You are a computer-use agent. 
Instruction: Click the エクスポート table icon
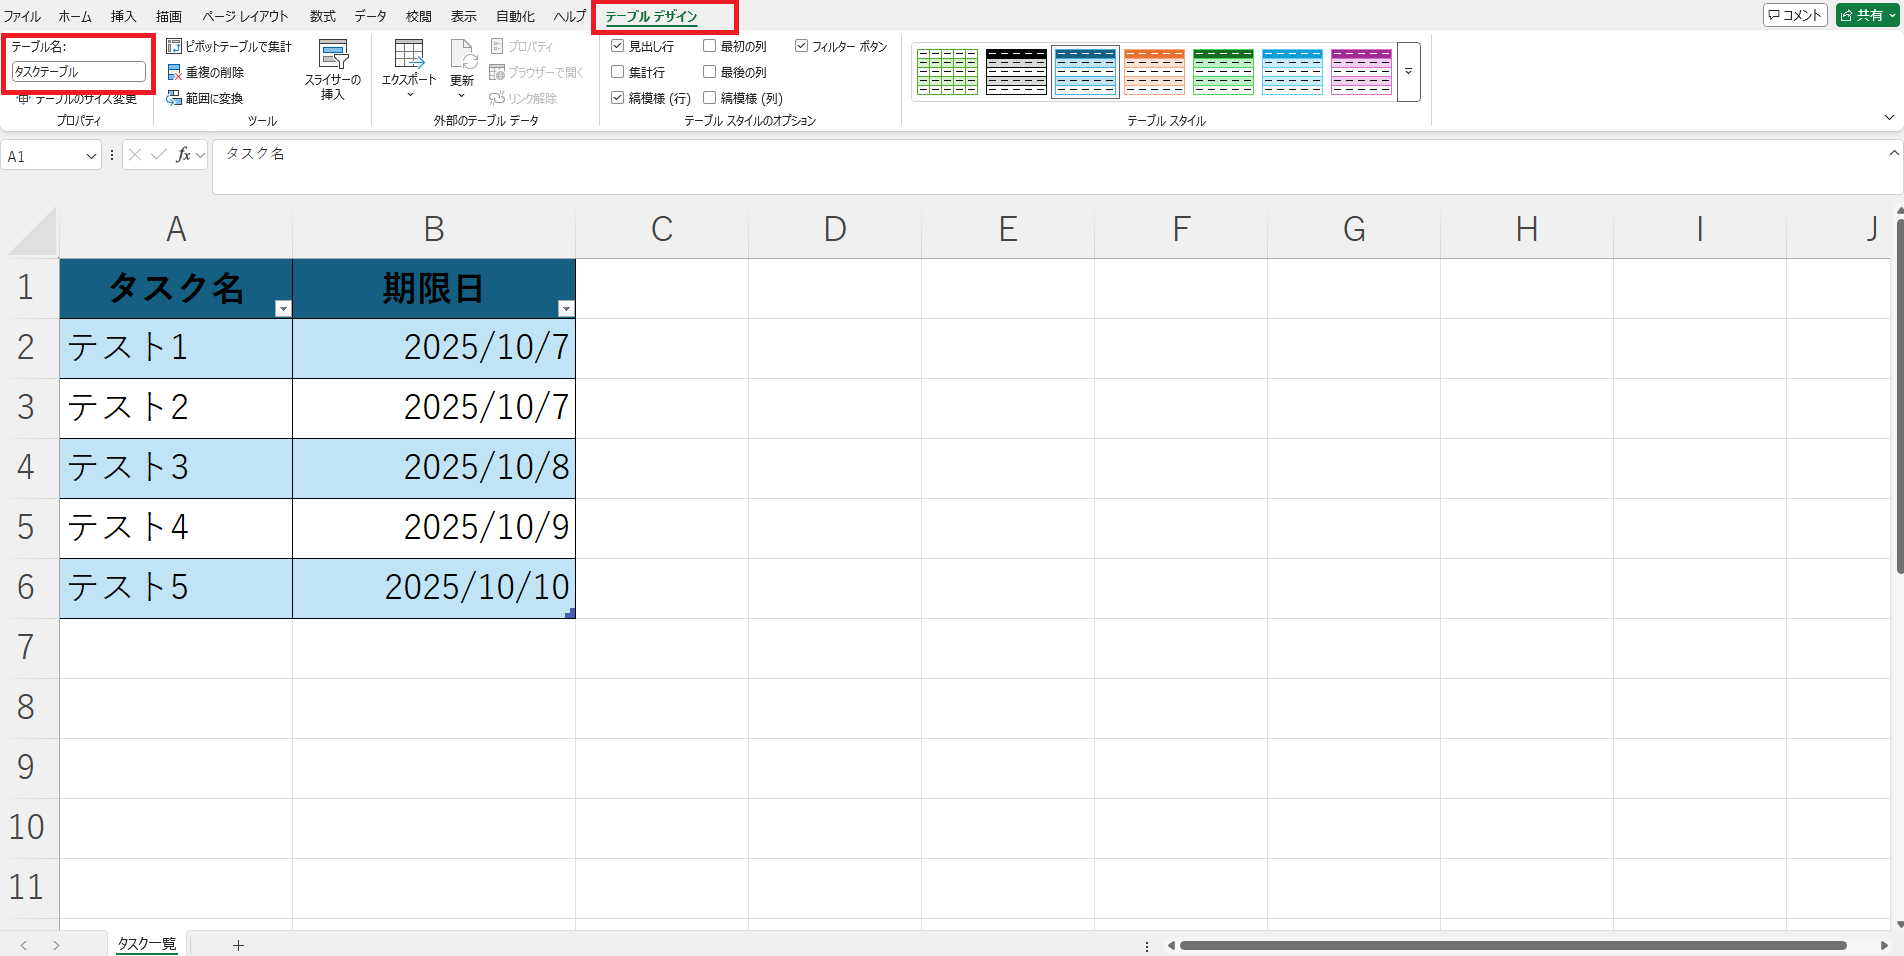[409, 54]
